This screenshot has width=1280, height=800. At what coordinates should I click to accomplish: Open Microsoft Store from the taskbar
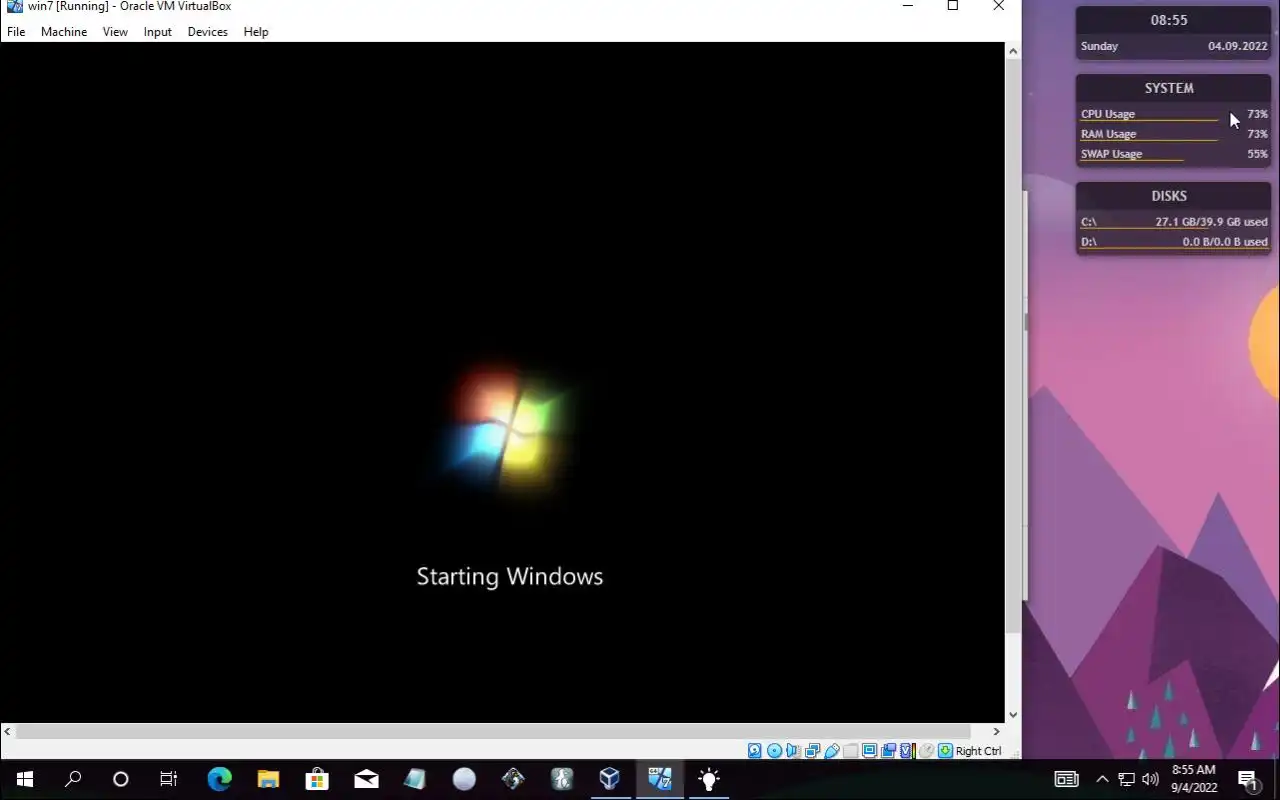317,779
